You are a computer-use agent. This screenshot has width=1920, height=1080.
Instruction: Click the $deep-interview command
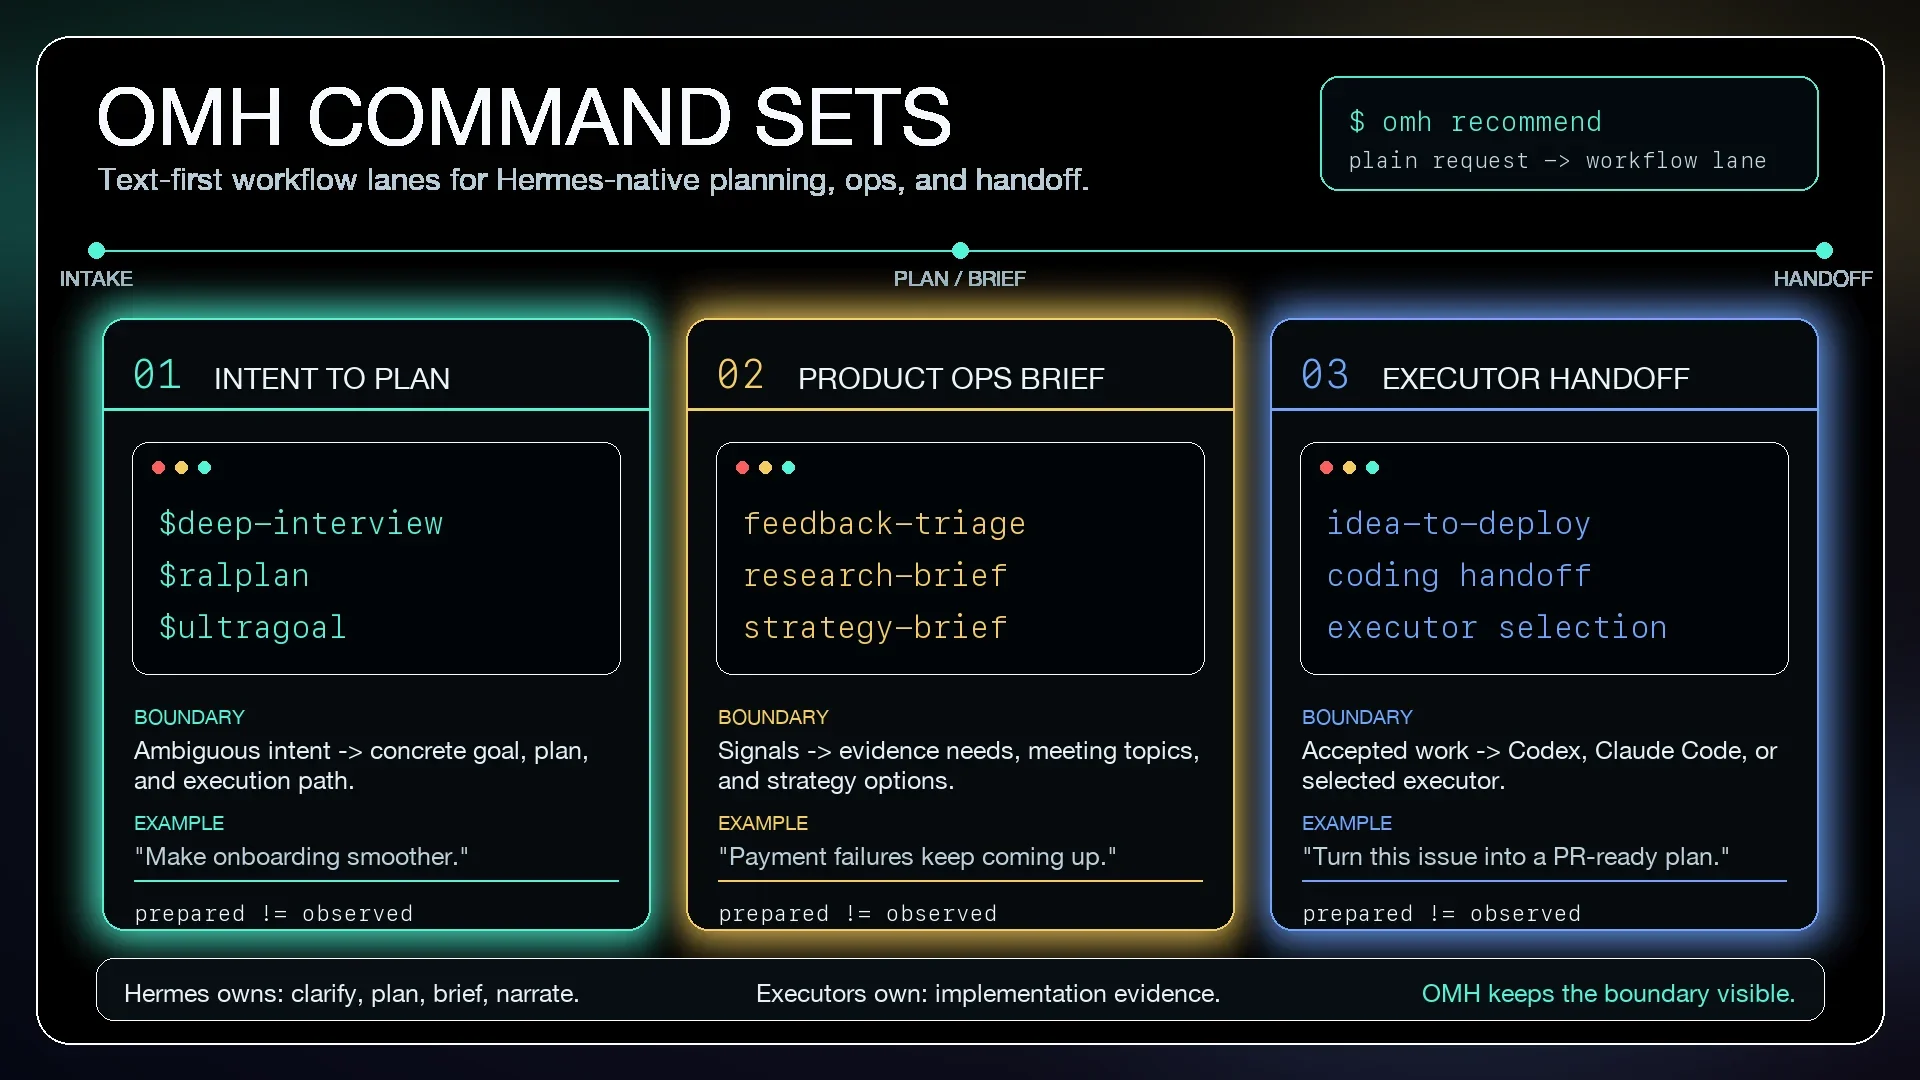[301, 523]
